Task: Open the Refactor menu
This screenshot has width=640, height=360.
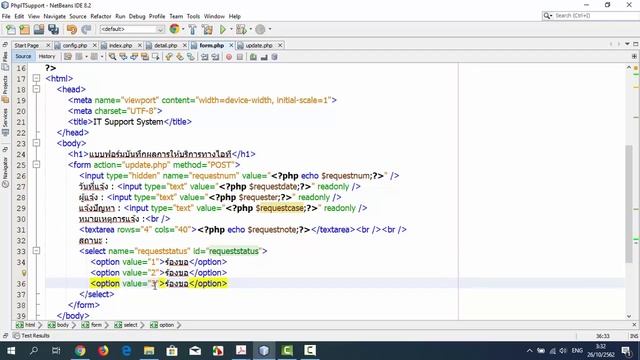Action: tap(101, 16)
